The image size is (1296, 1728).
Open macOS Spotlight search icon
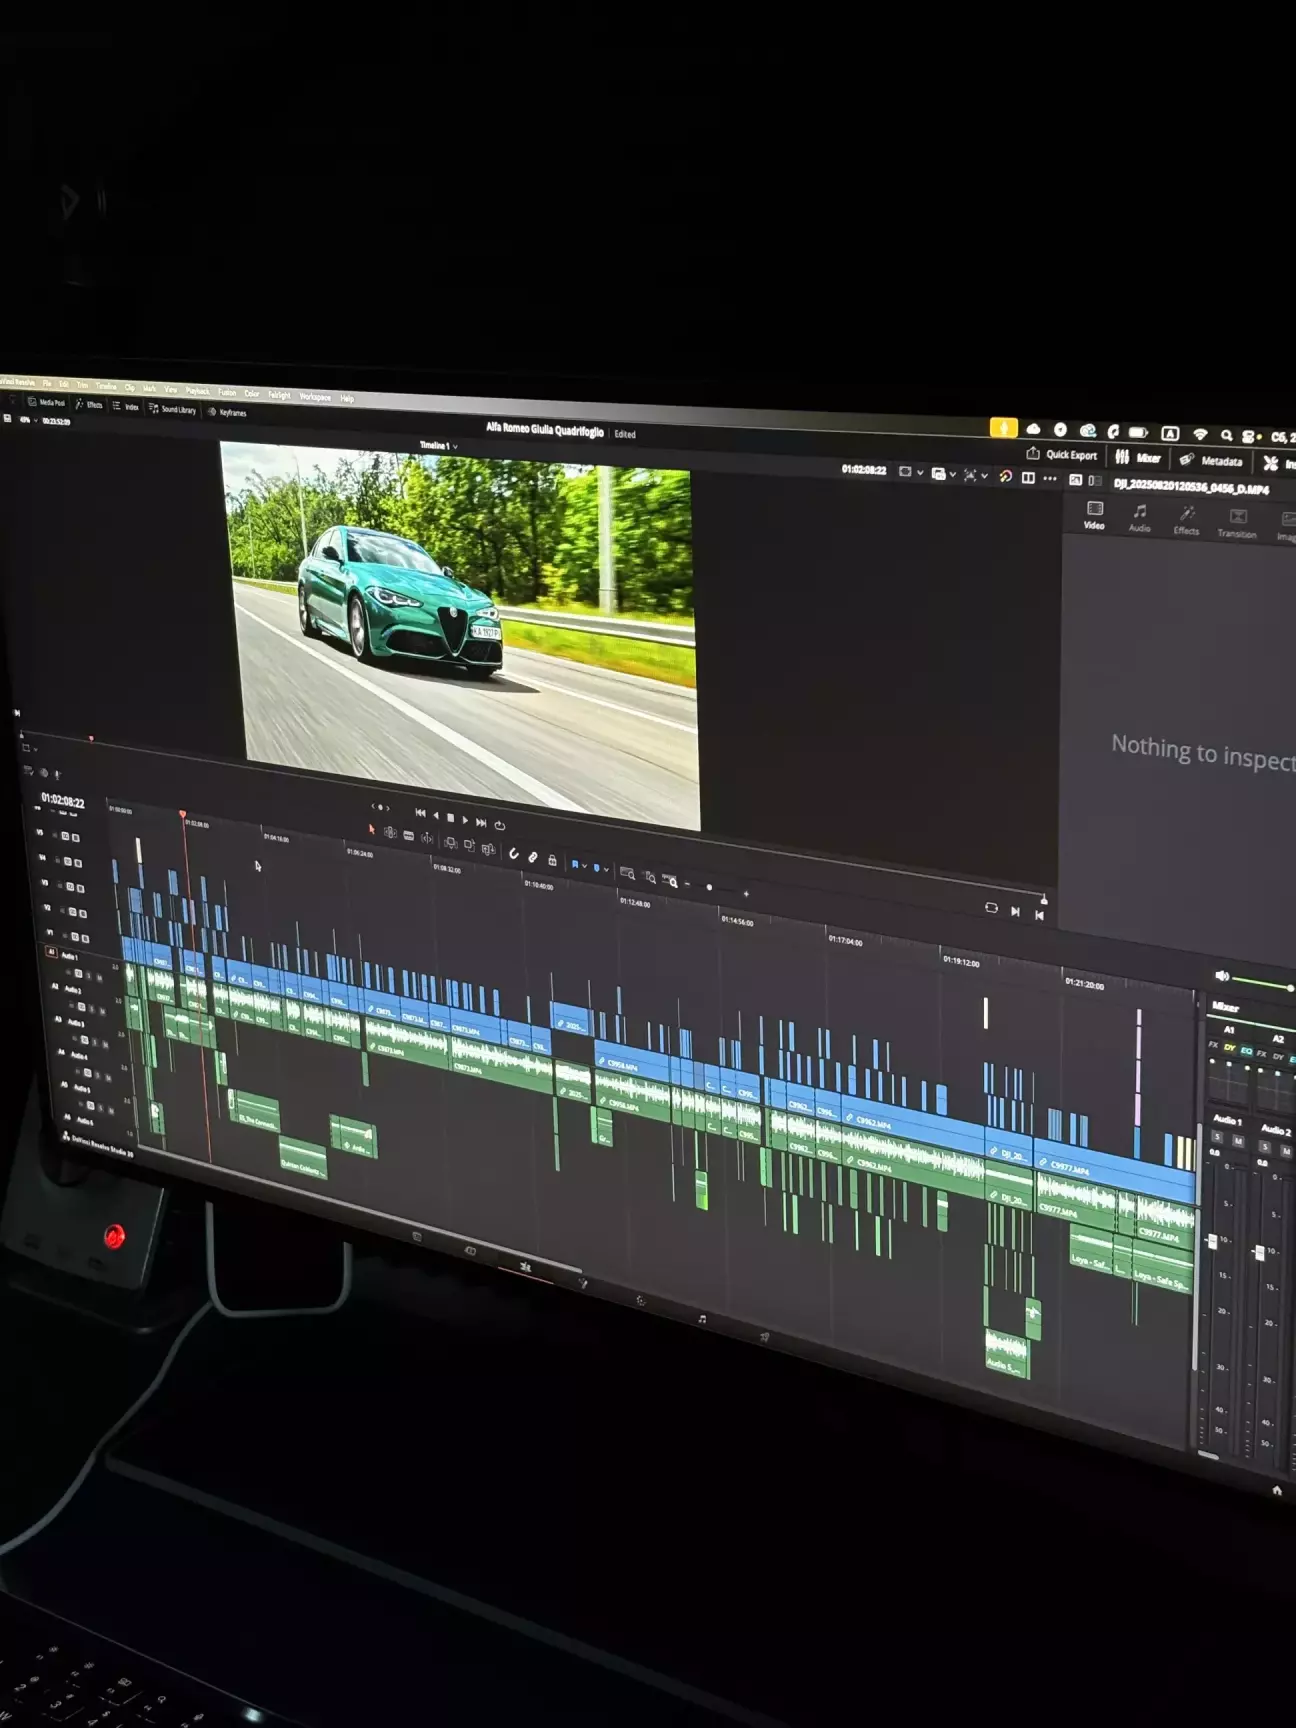click(x=1226, y=435)
